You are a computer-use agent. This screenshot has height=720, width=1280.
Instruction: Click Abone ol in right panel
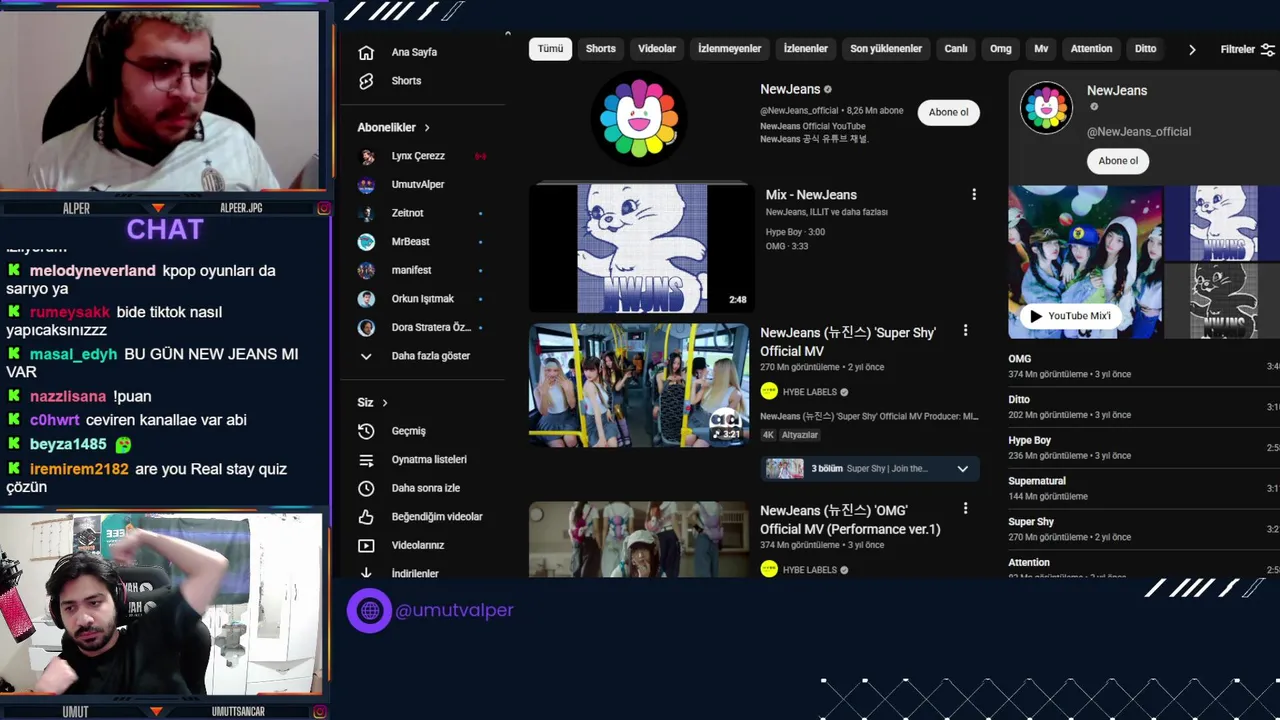pyautogui.click(x=1118, y=161)
